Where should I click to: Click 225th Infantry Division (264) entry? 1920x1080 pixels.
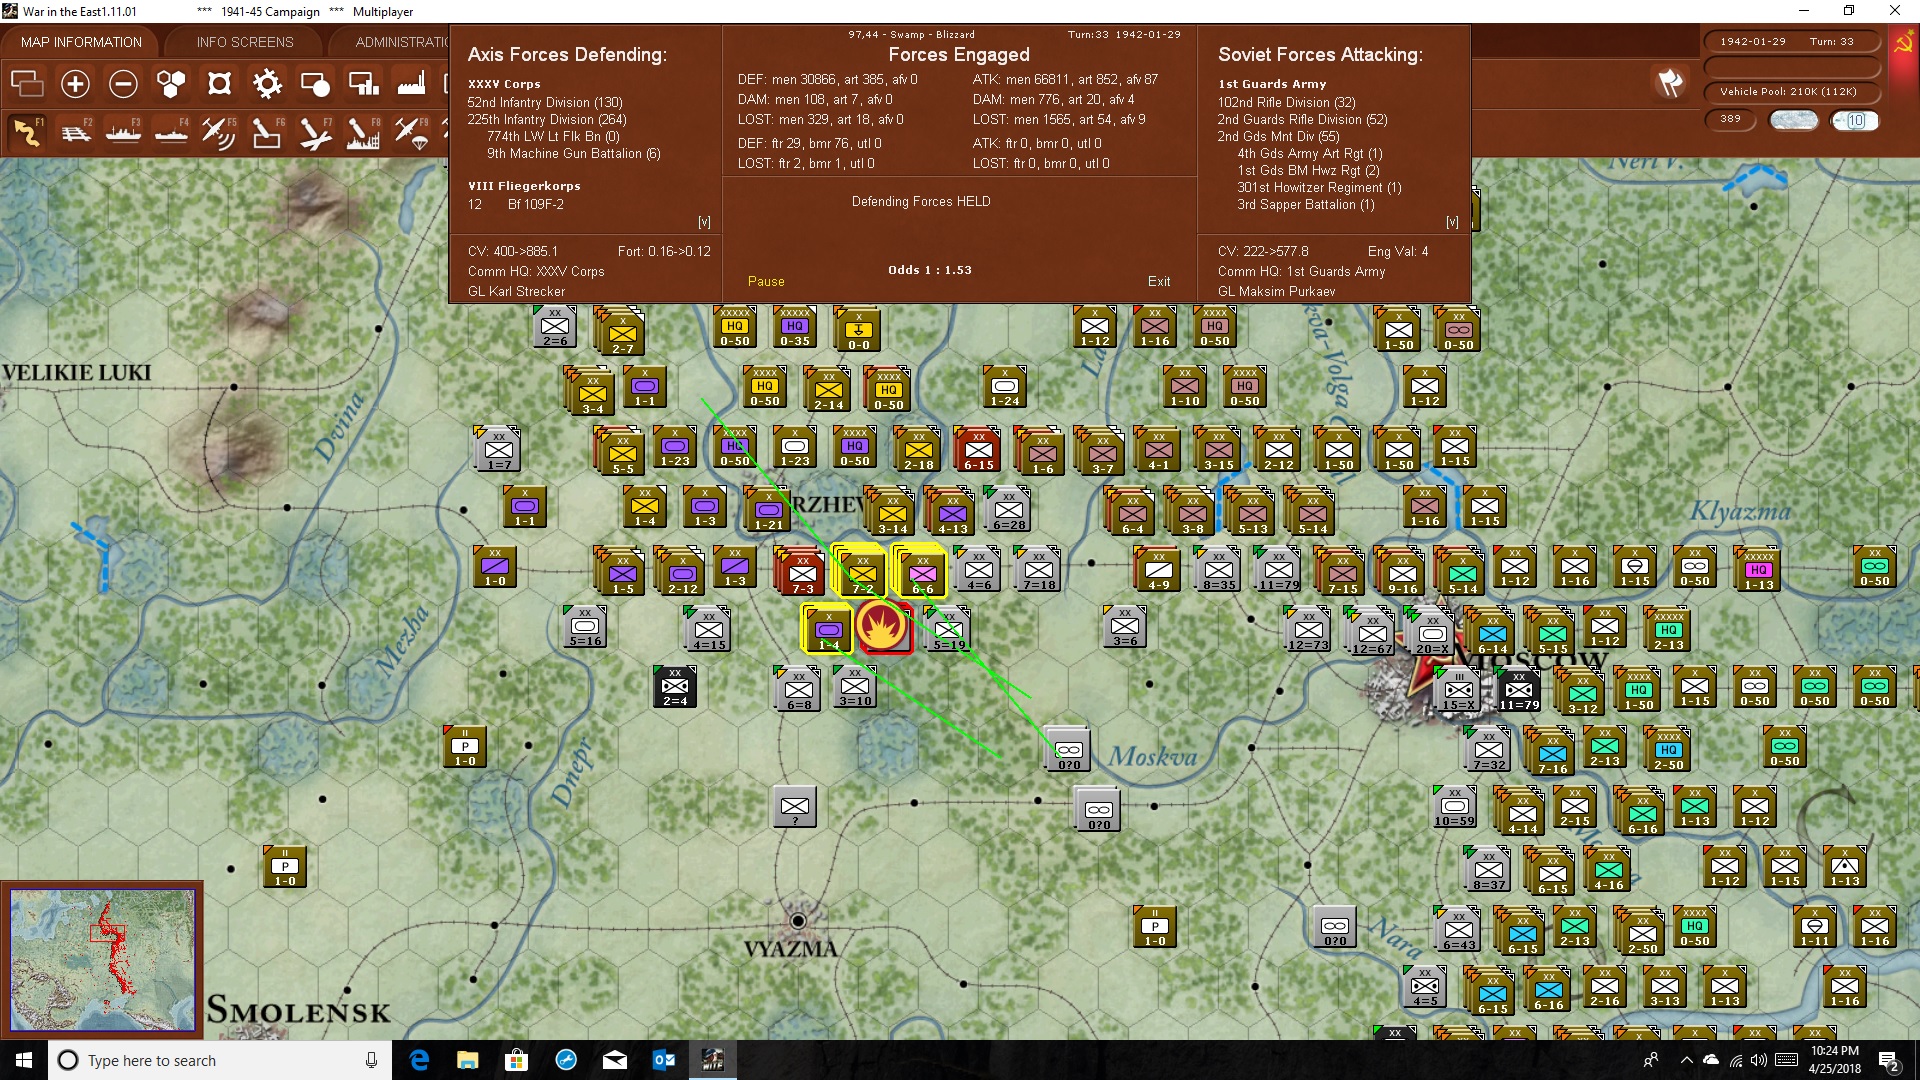547,119
